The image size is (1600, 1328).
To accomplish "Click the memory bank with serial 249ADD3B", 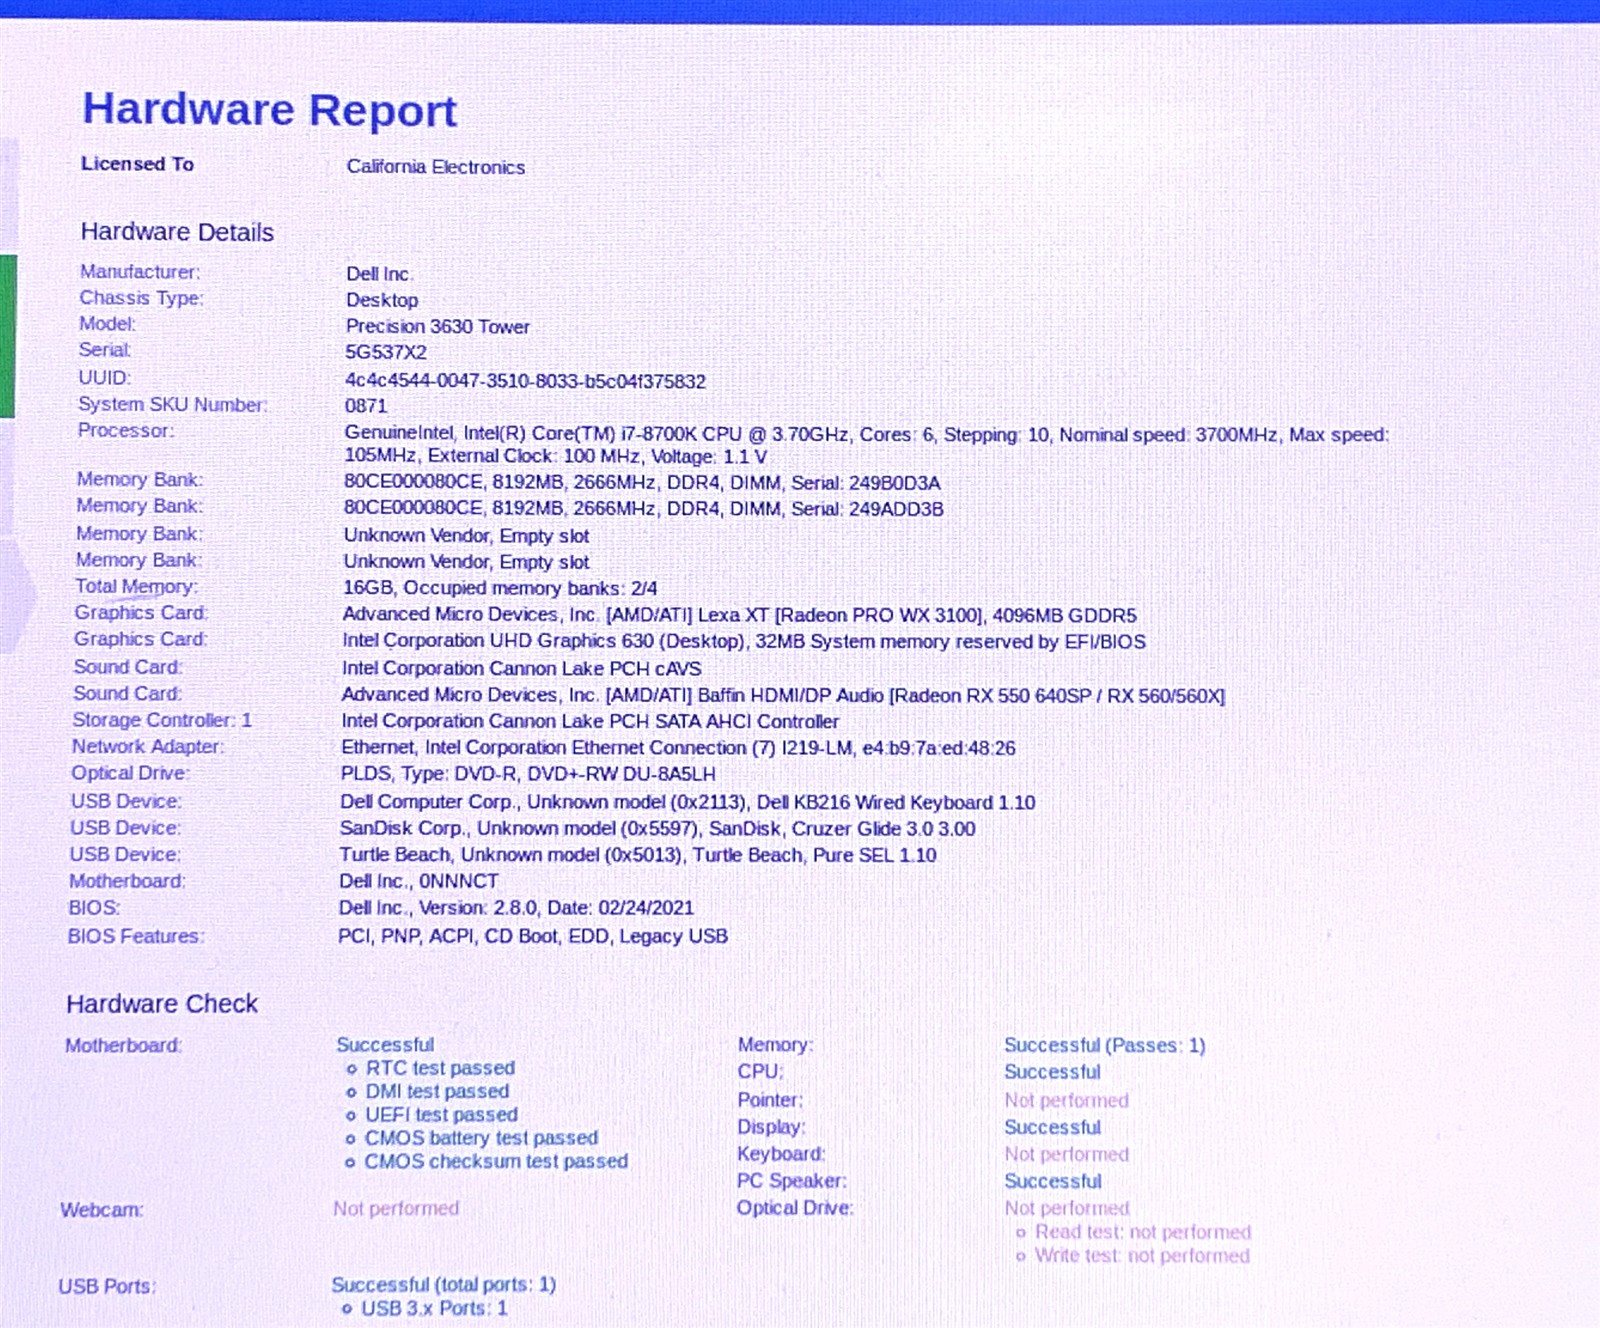I will click(643, 509).
